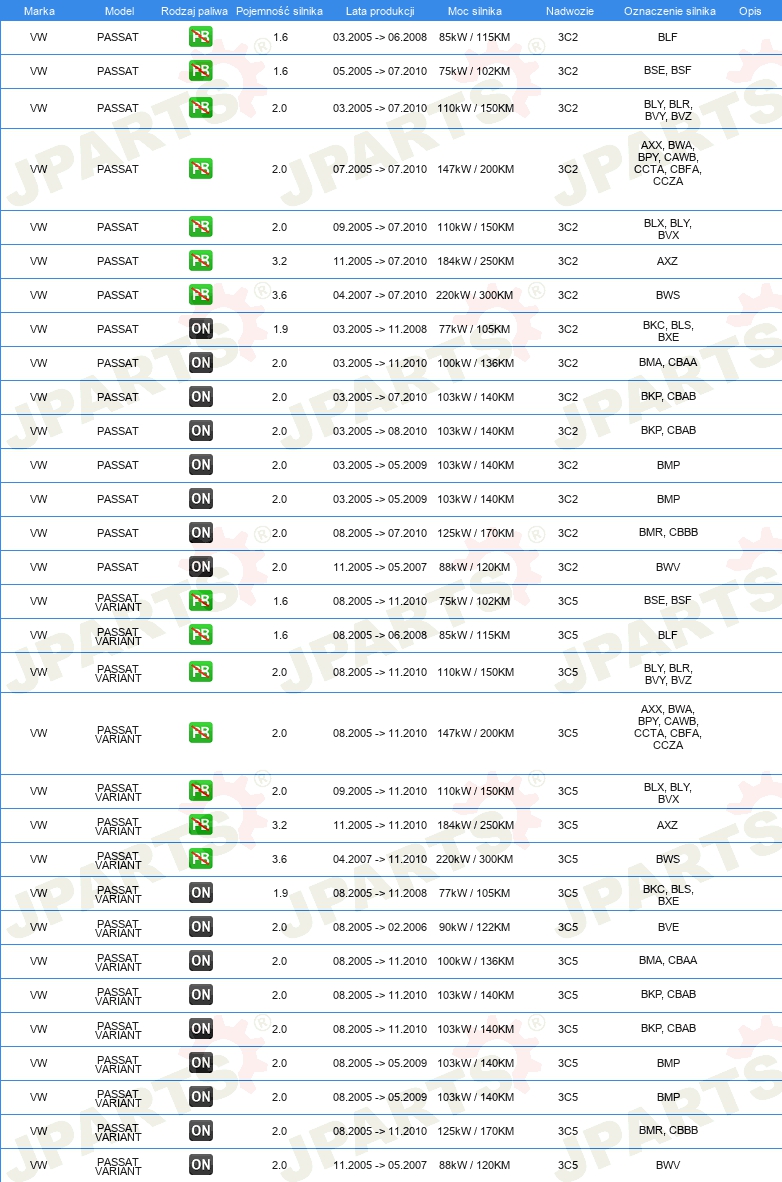Click the PB icon in the 09.2005 -> 07.2010 row
The width and height of the screenshot is (782, 1182).
point(201,227)
